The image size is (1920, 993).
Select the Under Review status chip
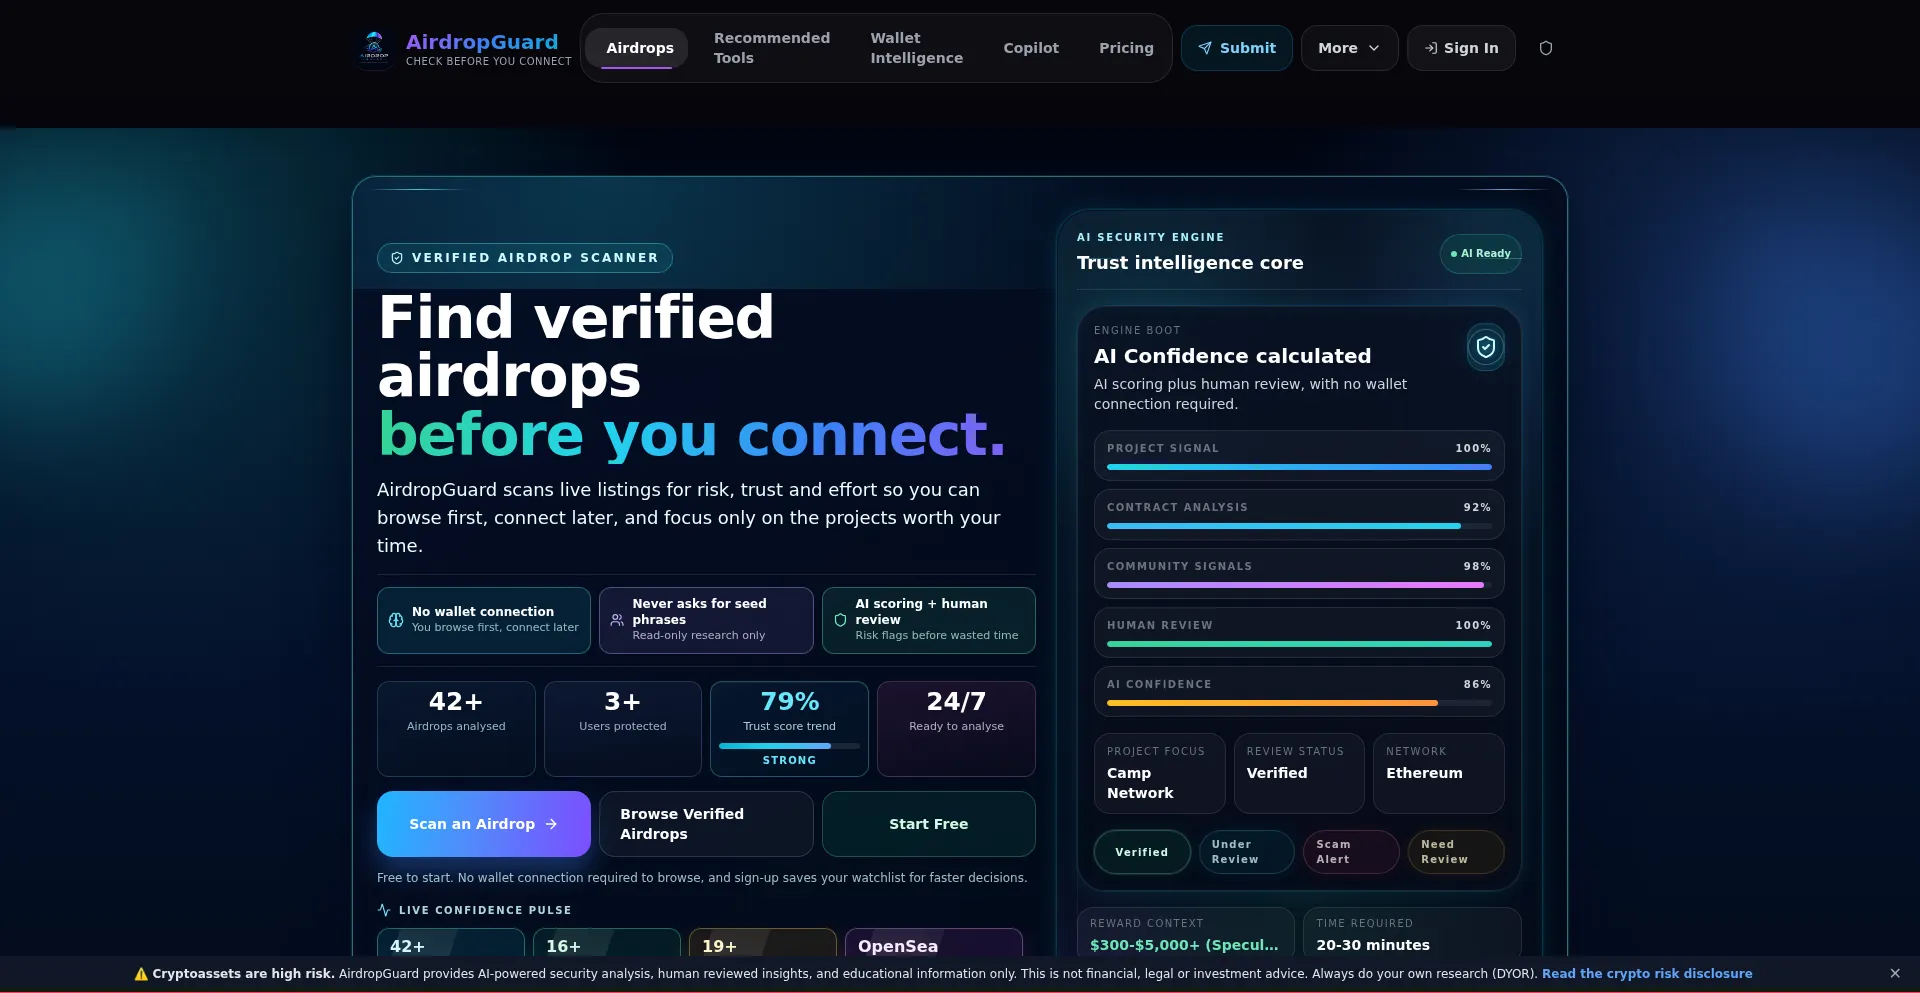point(1247,852)
